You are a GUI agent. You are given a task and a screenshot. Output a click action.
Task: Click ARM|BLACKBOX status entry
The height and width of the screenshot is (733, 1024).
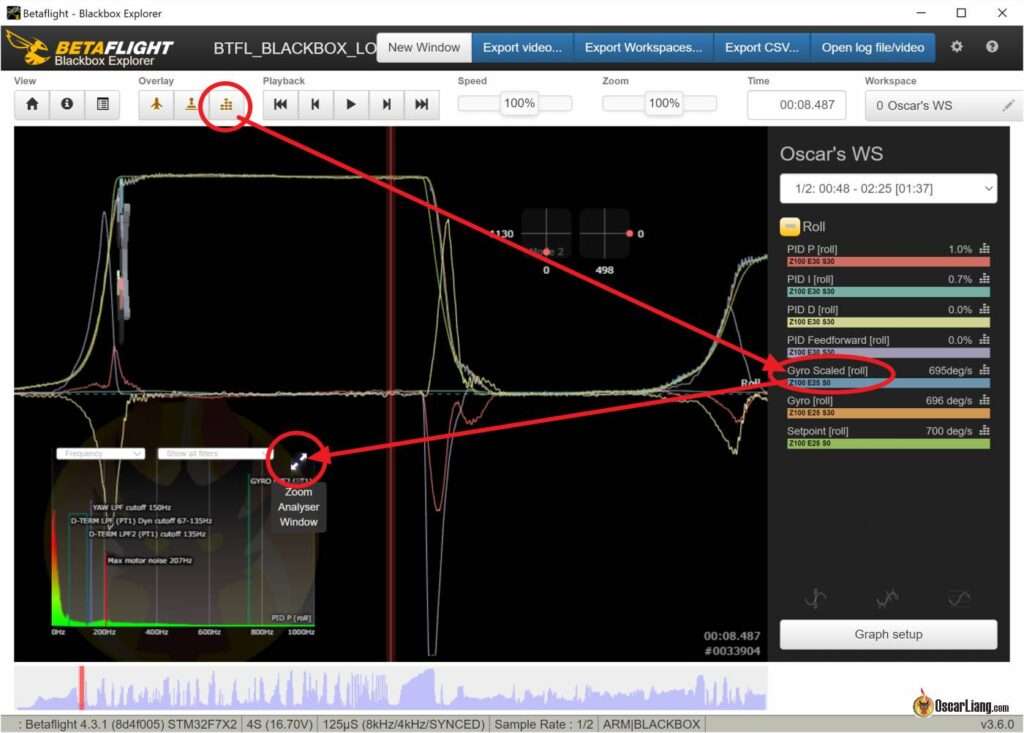pos(651,724)
